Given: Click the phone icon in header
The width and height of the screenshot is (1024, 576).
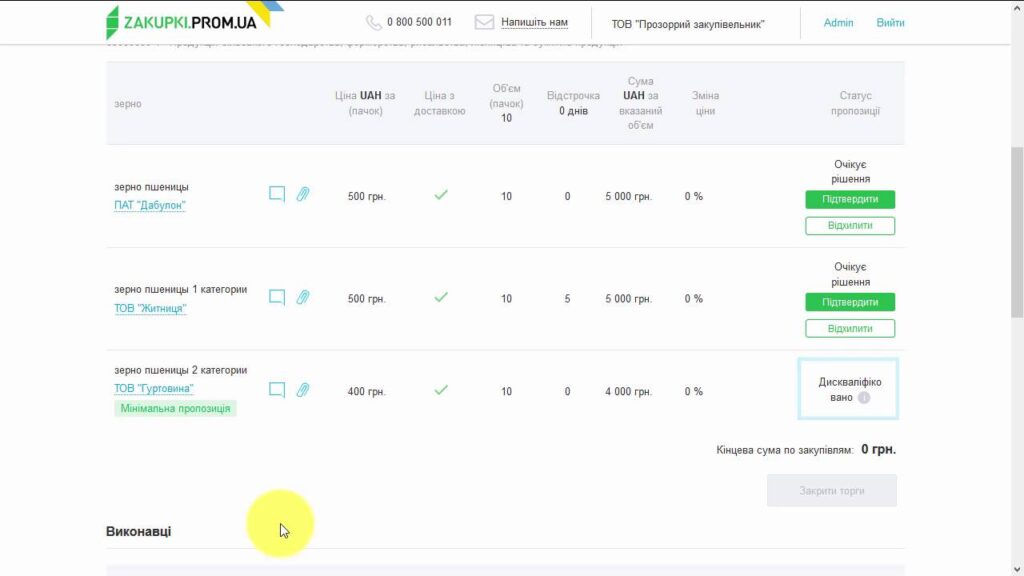Looking at the screenshot, I should (374, 22).
